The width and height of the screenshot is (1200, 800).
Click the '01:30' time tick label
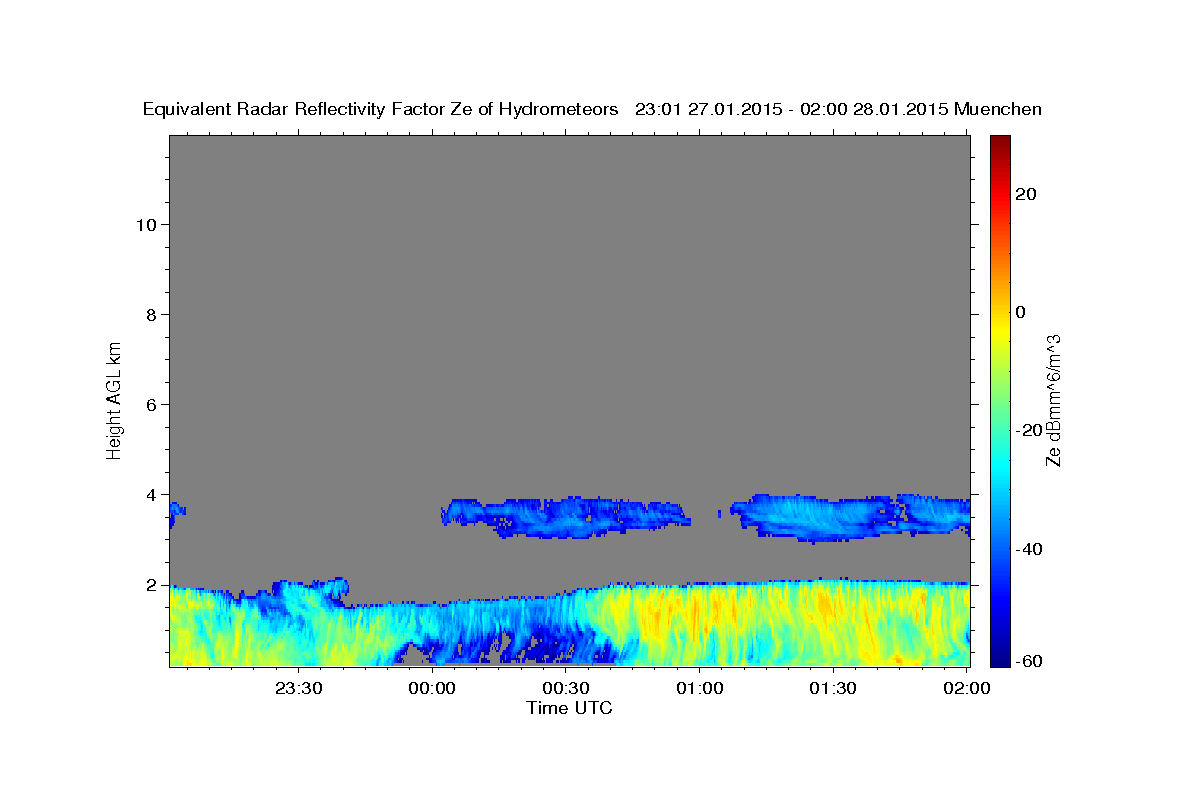click(x=833, y=688)
